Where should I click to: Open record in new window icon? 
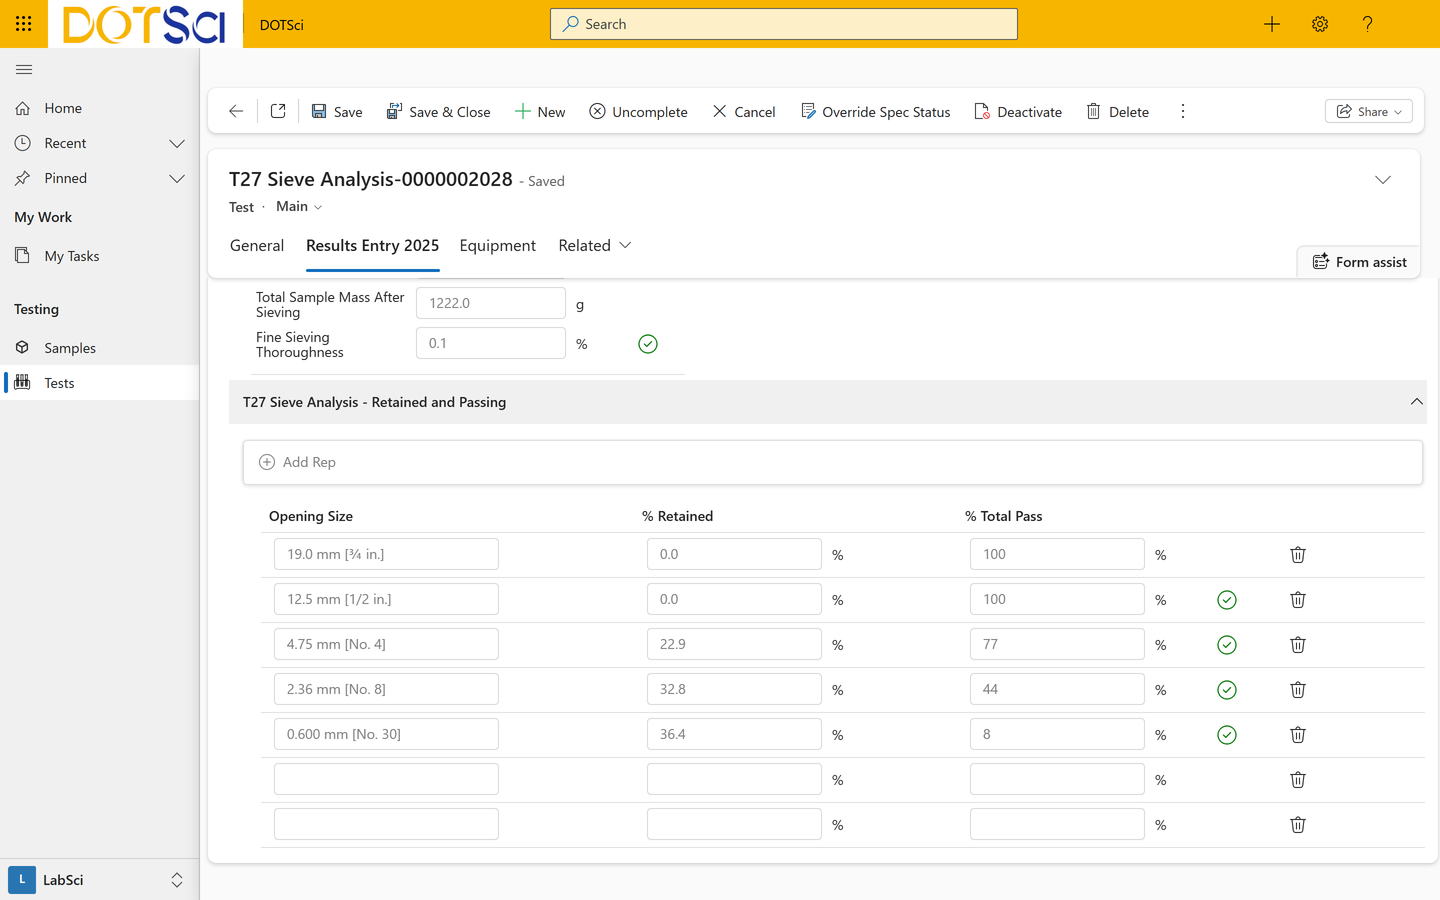tap(278, 111)
